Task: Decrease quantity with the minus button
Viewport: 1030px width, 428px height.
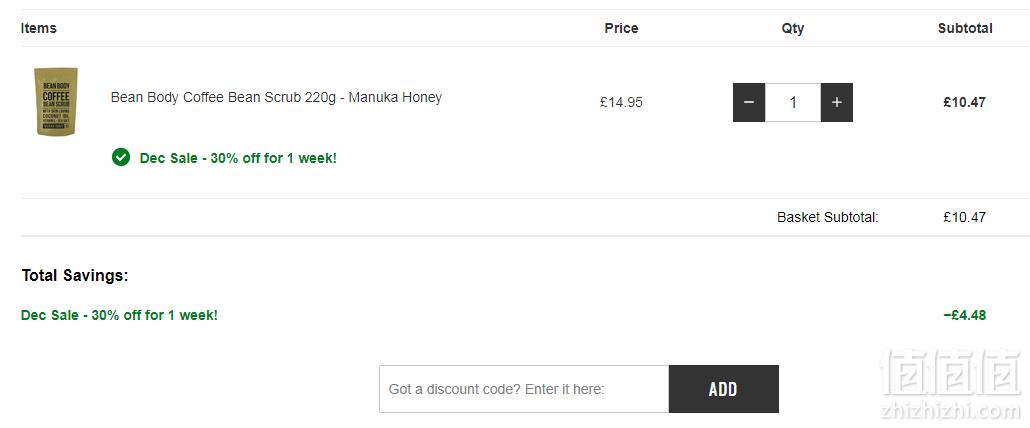Action: [x=749, y=102]
